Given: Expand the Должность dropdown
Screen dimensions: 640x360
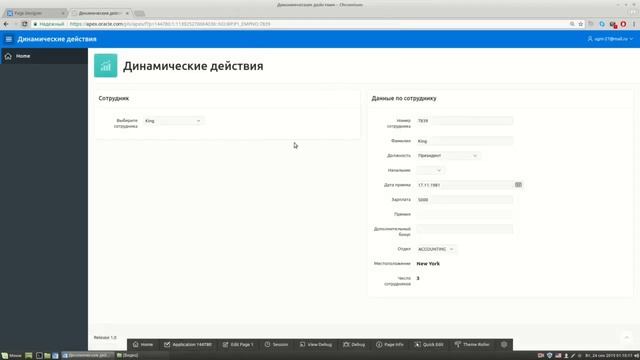Looking at the screenshot, I should [448, 156].
